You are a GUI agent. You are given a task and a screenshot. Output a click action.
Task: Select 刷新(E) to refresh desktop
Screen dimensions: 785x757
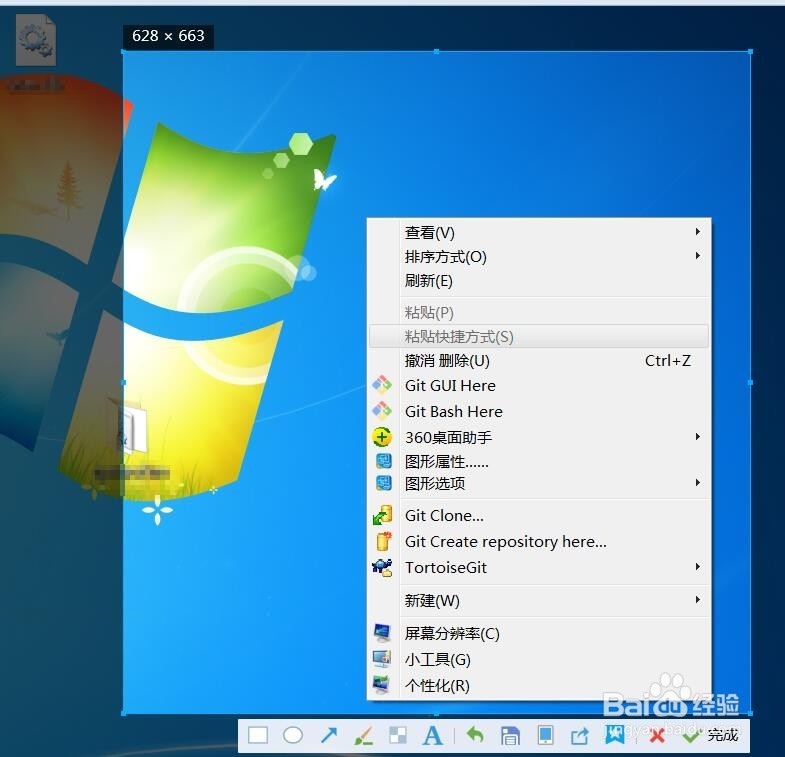click(x=539, y=280)
